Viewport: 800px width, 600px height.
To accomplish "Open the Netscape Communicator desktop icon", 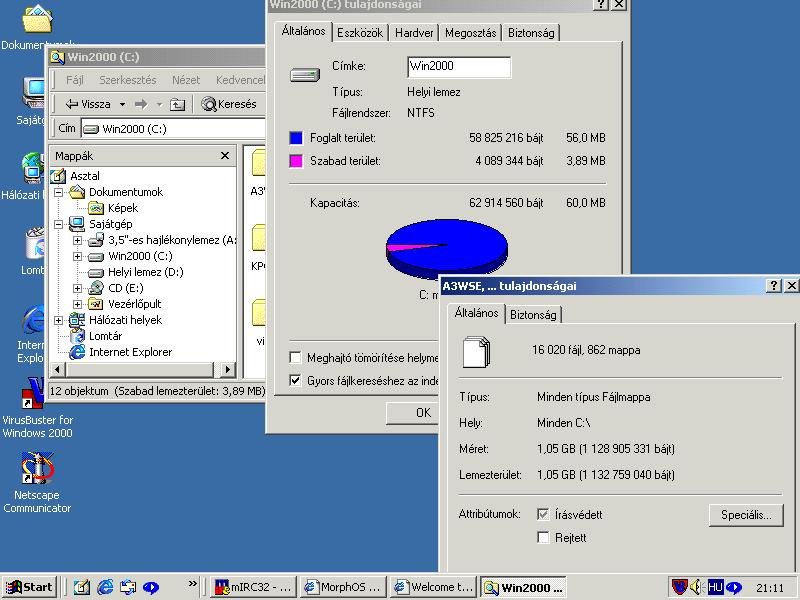I will [x=37, y=469].
